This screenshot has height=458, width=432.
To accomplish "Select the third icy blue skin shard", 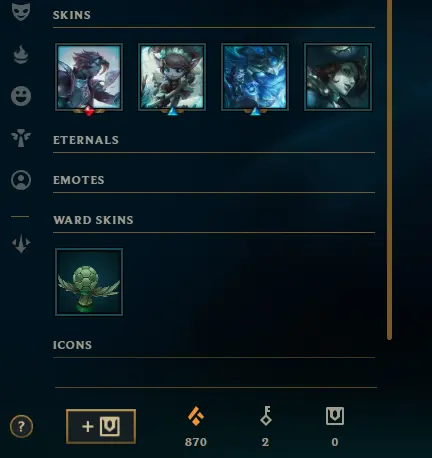I will [x=255, y=77].
